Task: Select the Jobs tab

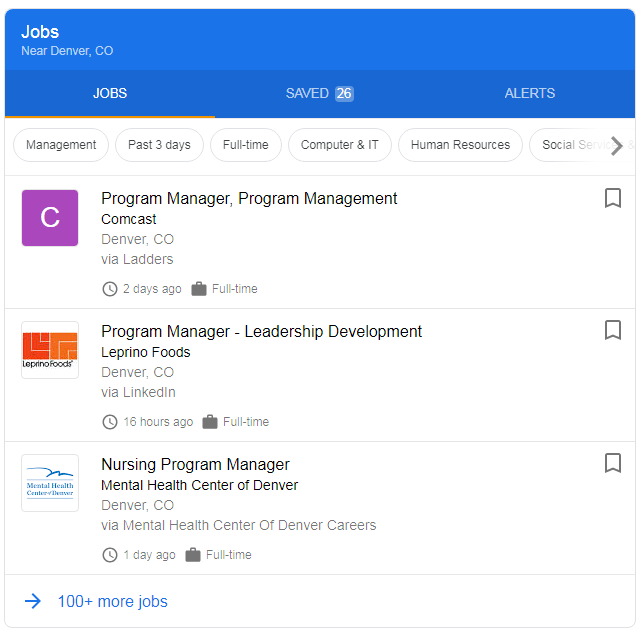Action: pos(110,93)
